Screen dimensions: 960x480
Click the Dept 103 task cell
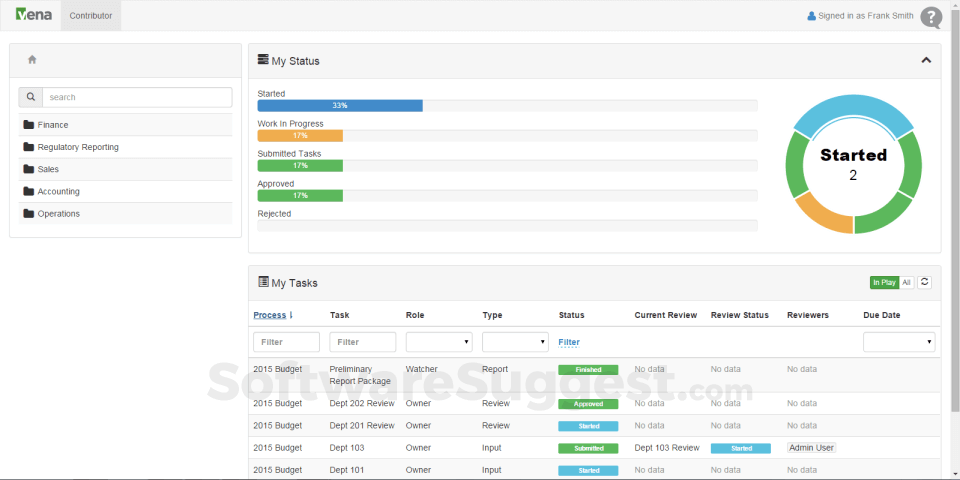pyautogui.click(x=347, y=448)
